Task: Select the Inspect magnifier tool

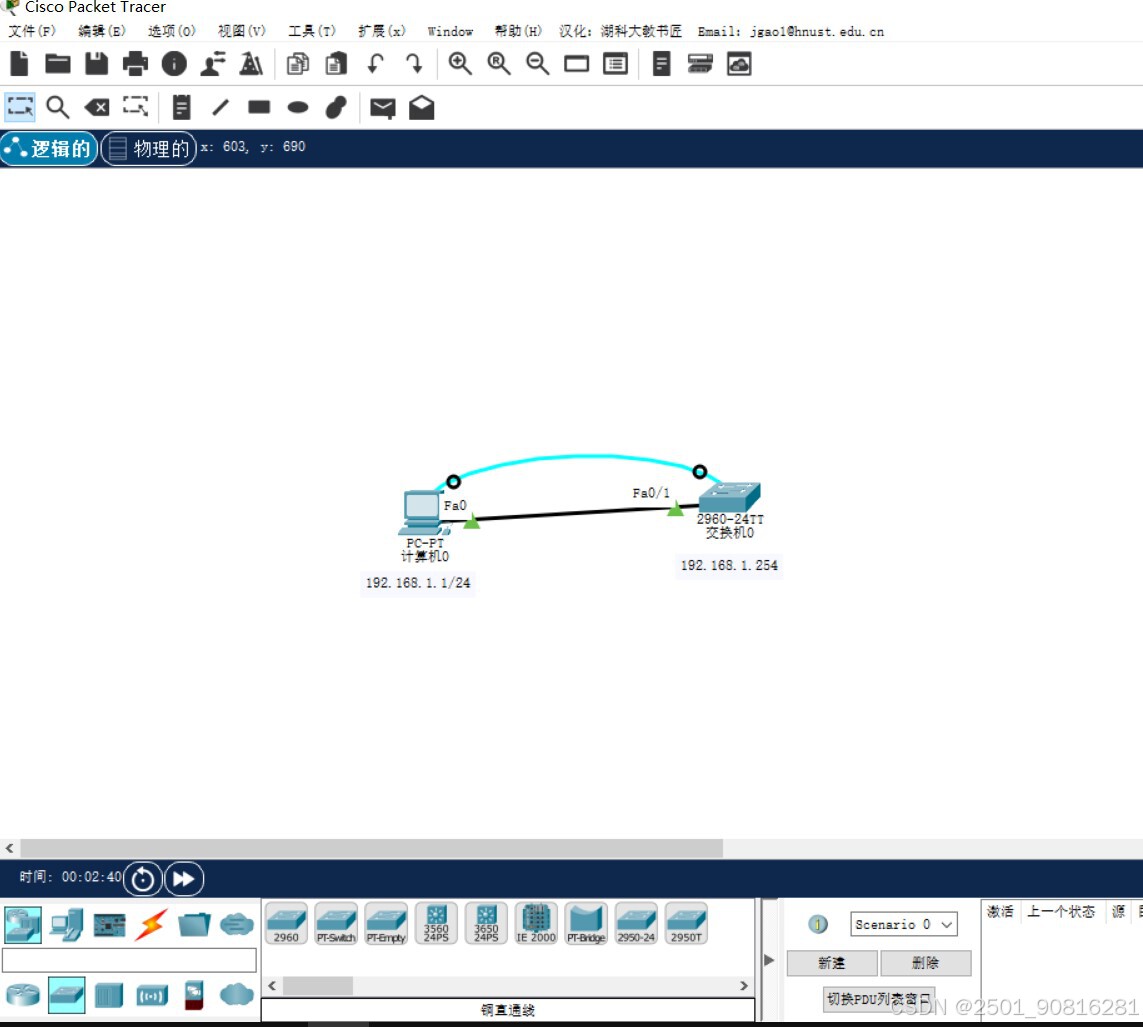Action: click(58, 107)
